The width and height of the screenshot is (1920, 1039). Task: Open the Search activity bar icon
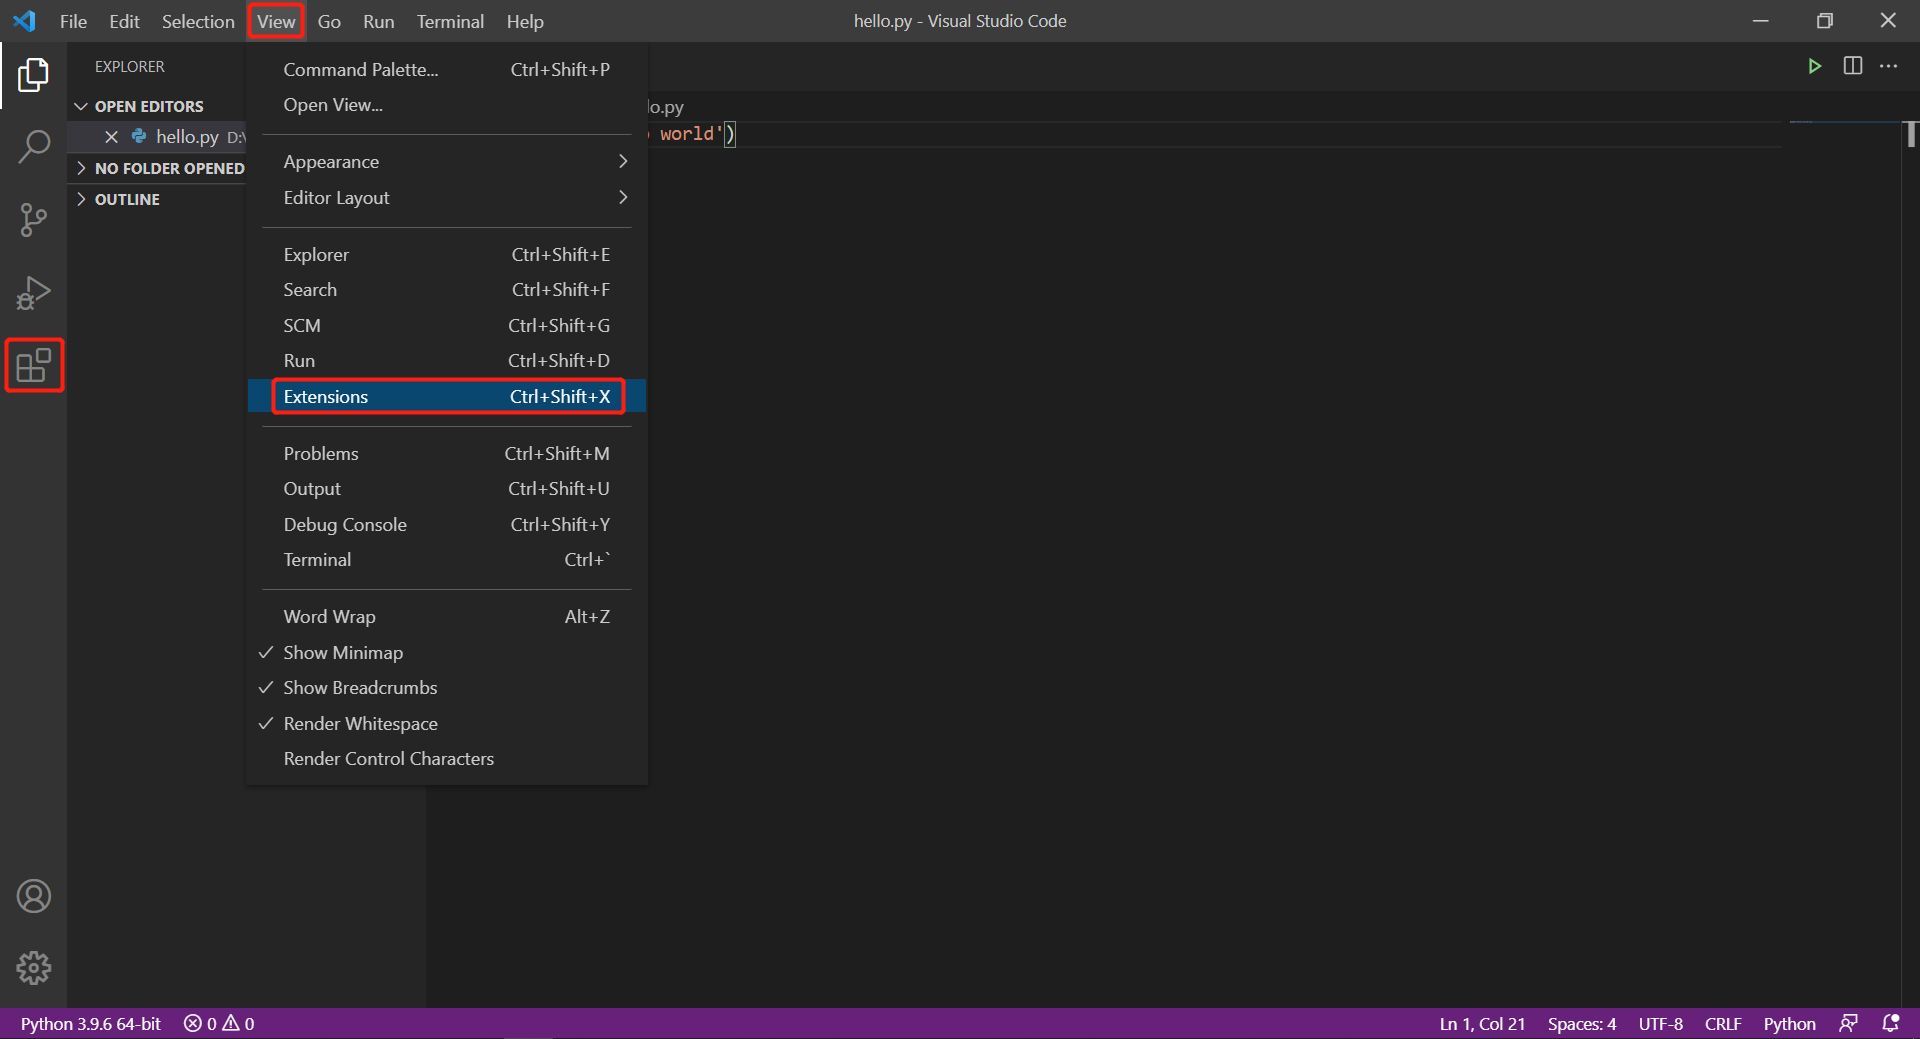coord(33,147)
